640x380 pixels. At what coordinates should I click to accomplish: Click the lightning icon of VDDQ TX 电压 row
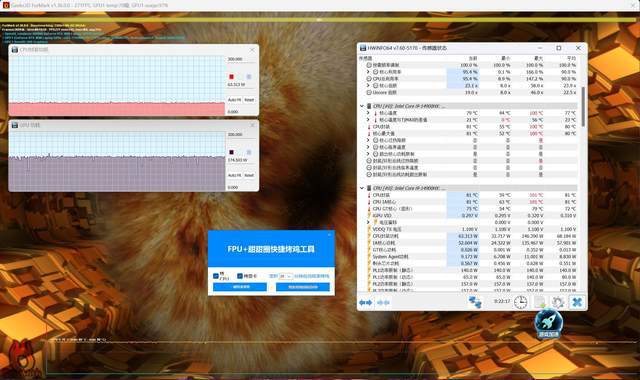(x=369, y=229)
